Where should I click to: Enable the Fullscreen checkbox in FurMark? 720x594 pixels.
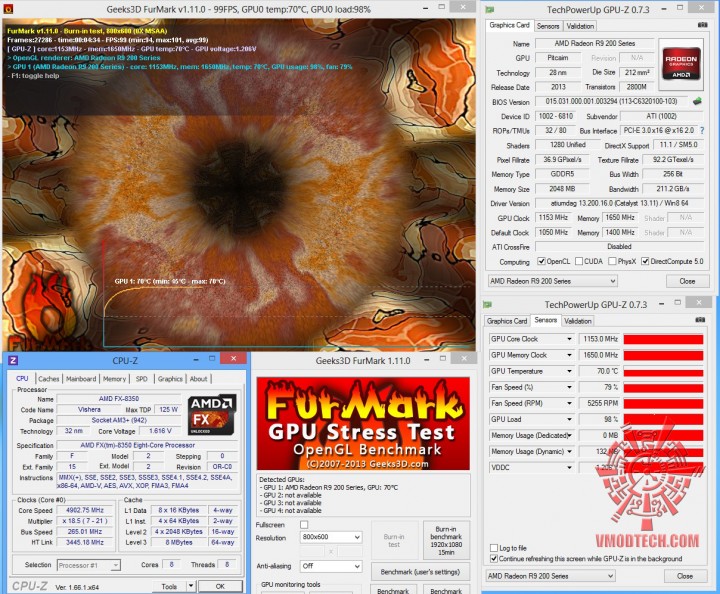coord(304,524)
